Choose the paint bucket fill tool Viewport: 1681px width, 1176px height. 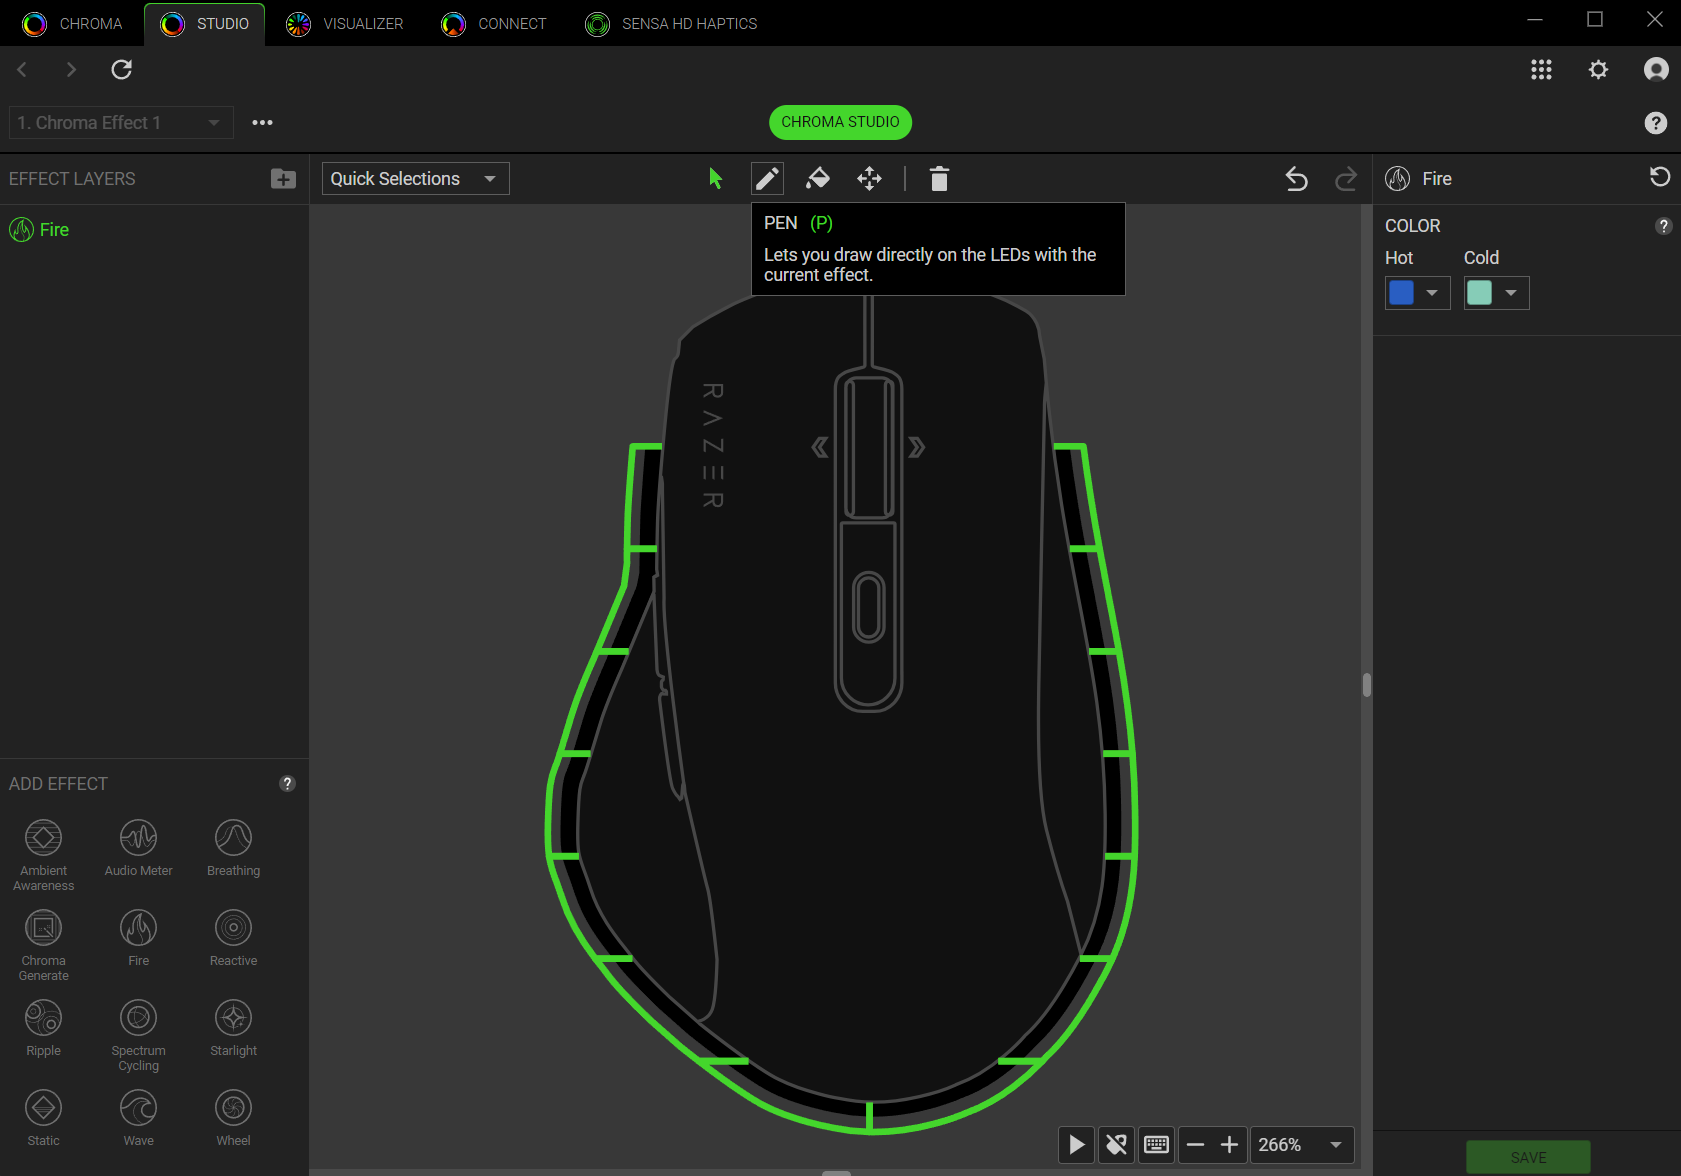click(x=818, y=179)
